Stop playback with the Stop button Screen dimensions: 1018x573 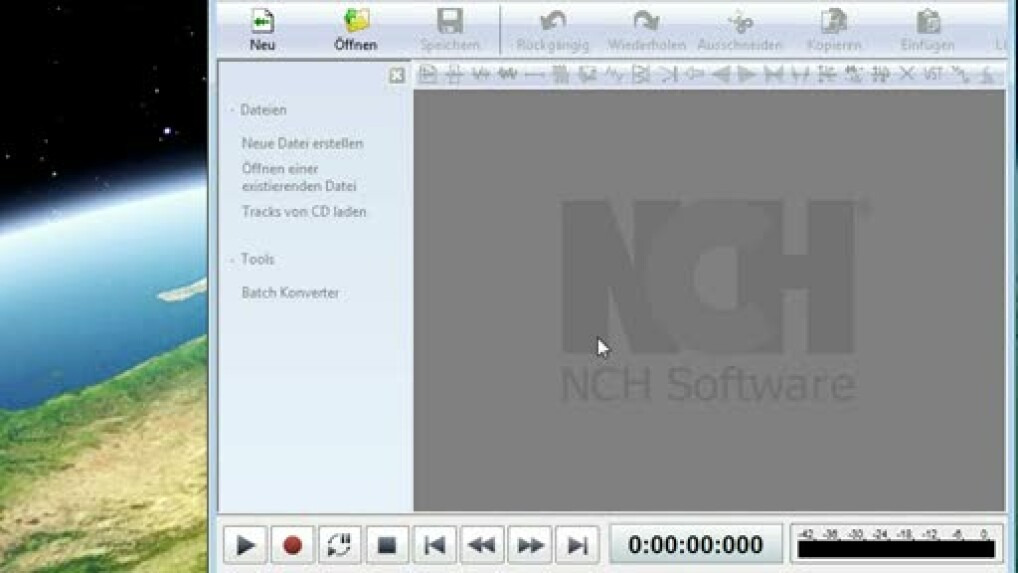click(387, 545)
